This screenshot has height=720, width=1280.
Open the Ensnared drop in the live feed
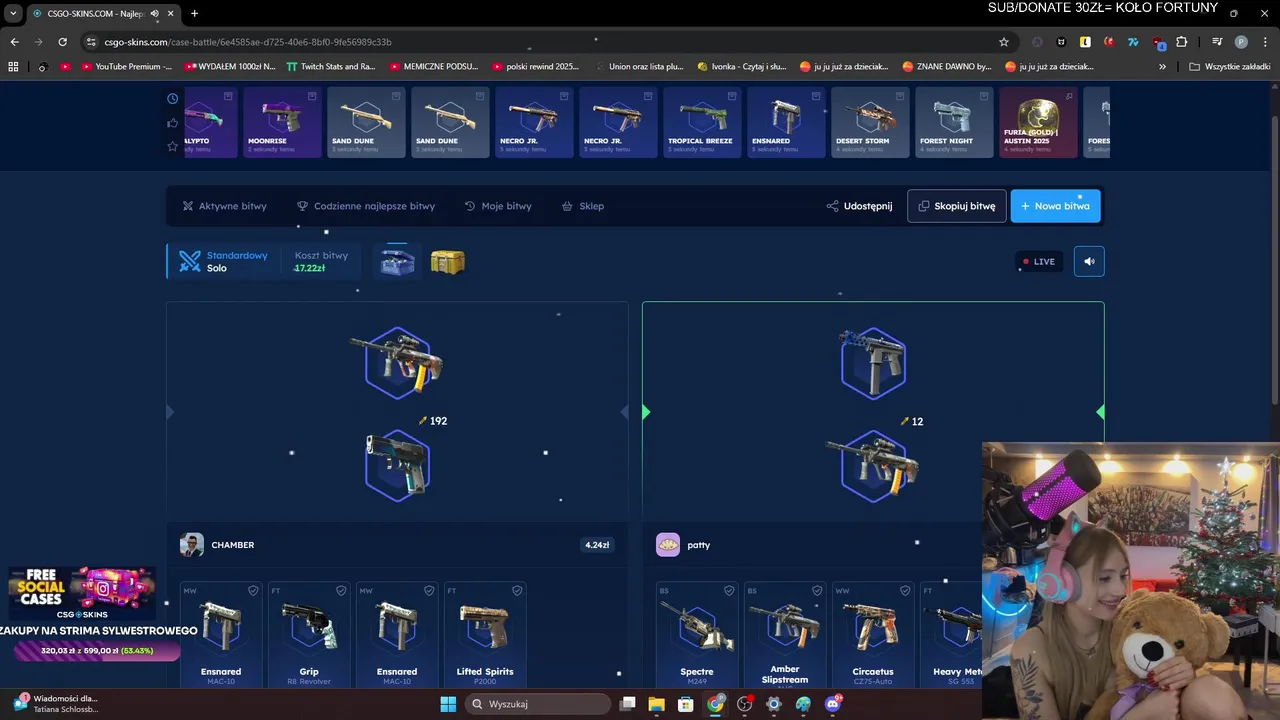click(786, 123)
